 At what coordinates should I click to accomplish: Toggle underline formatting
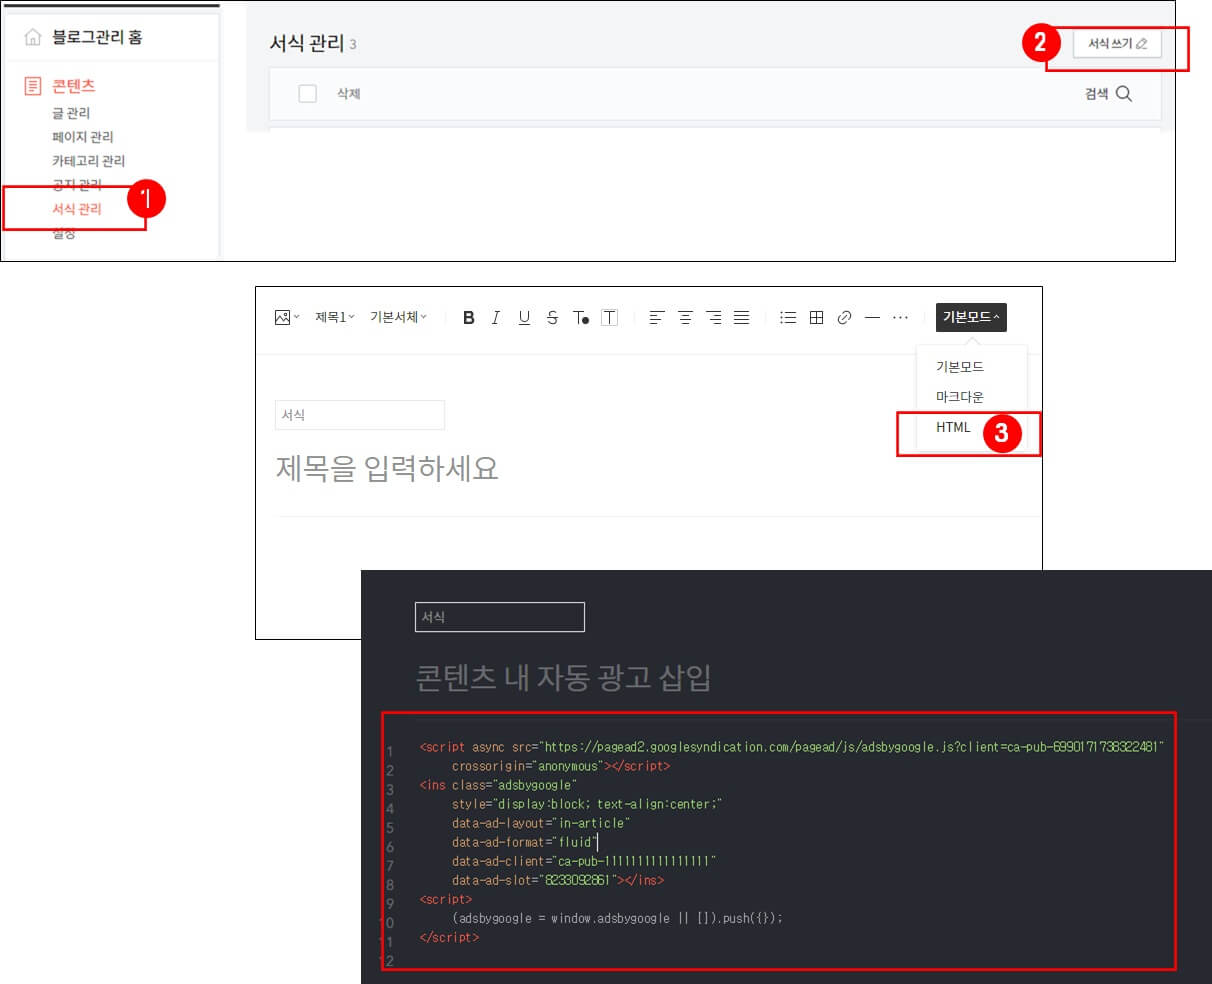click(x=524, y=317)
